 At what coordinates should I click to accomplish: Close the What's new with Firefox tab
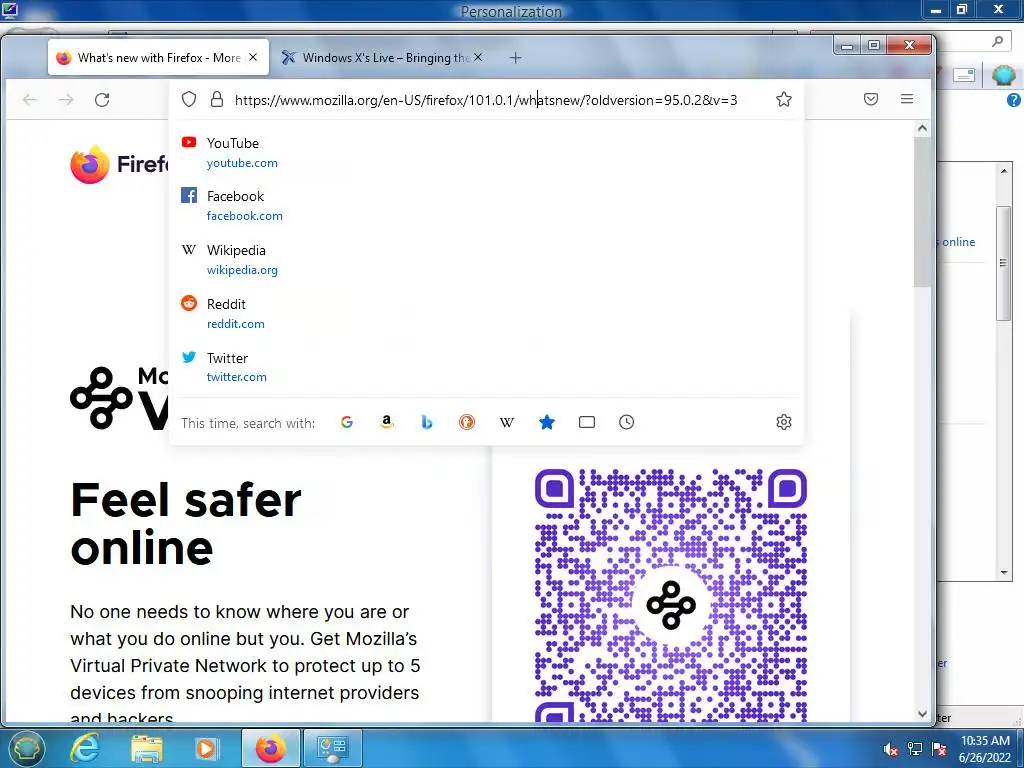point(253,57)
